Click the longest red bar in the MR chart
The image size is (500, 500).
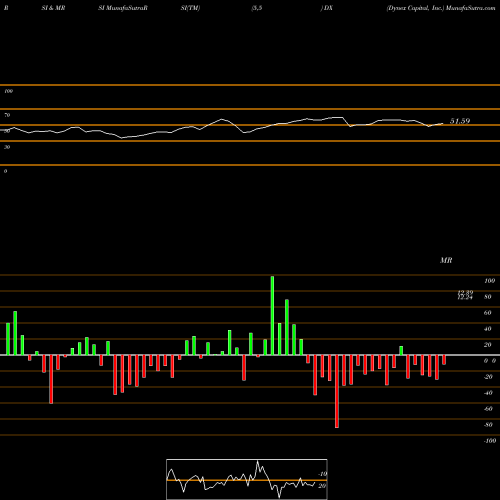[337, 391]
